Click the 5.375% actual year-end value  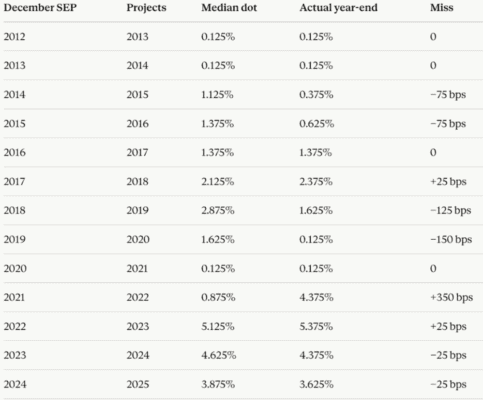point(316,326)
